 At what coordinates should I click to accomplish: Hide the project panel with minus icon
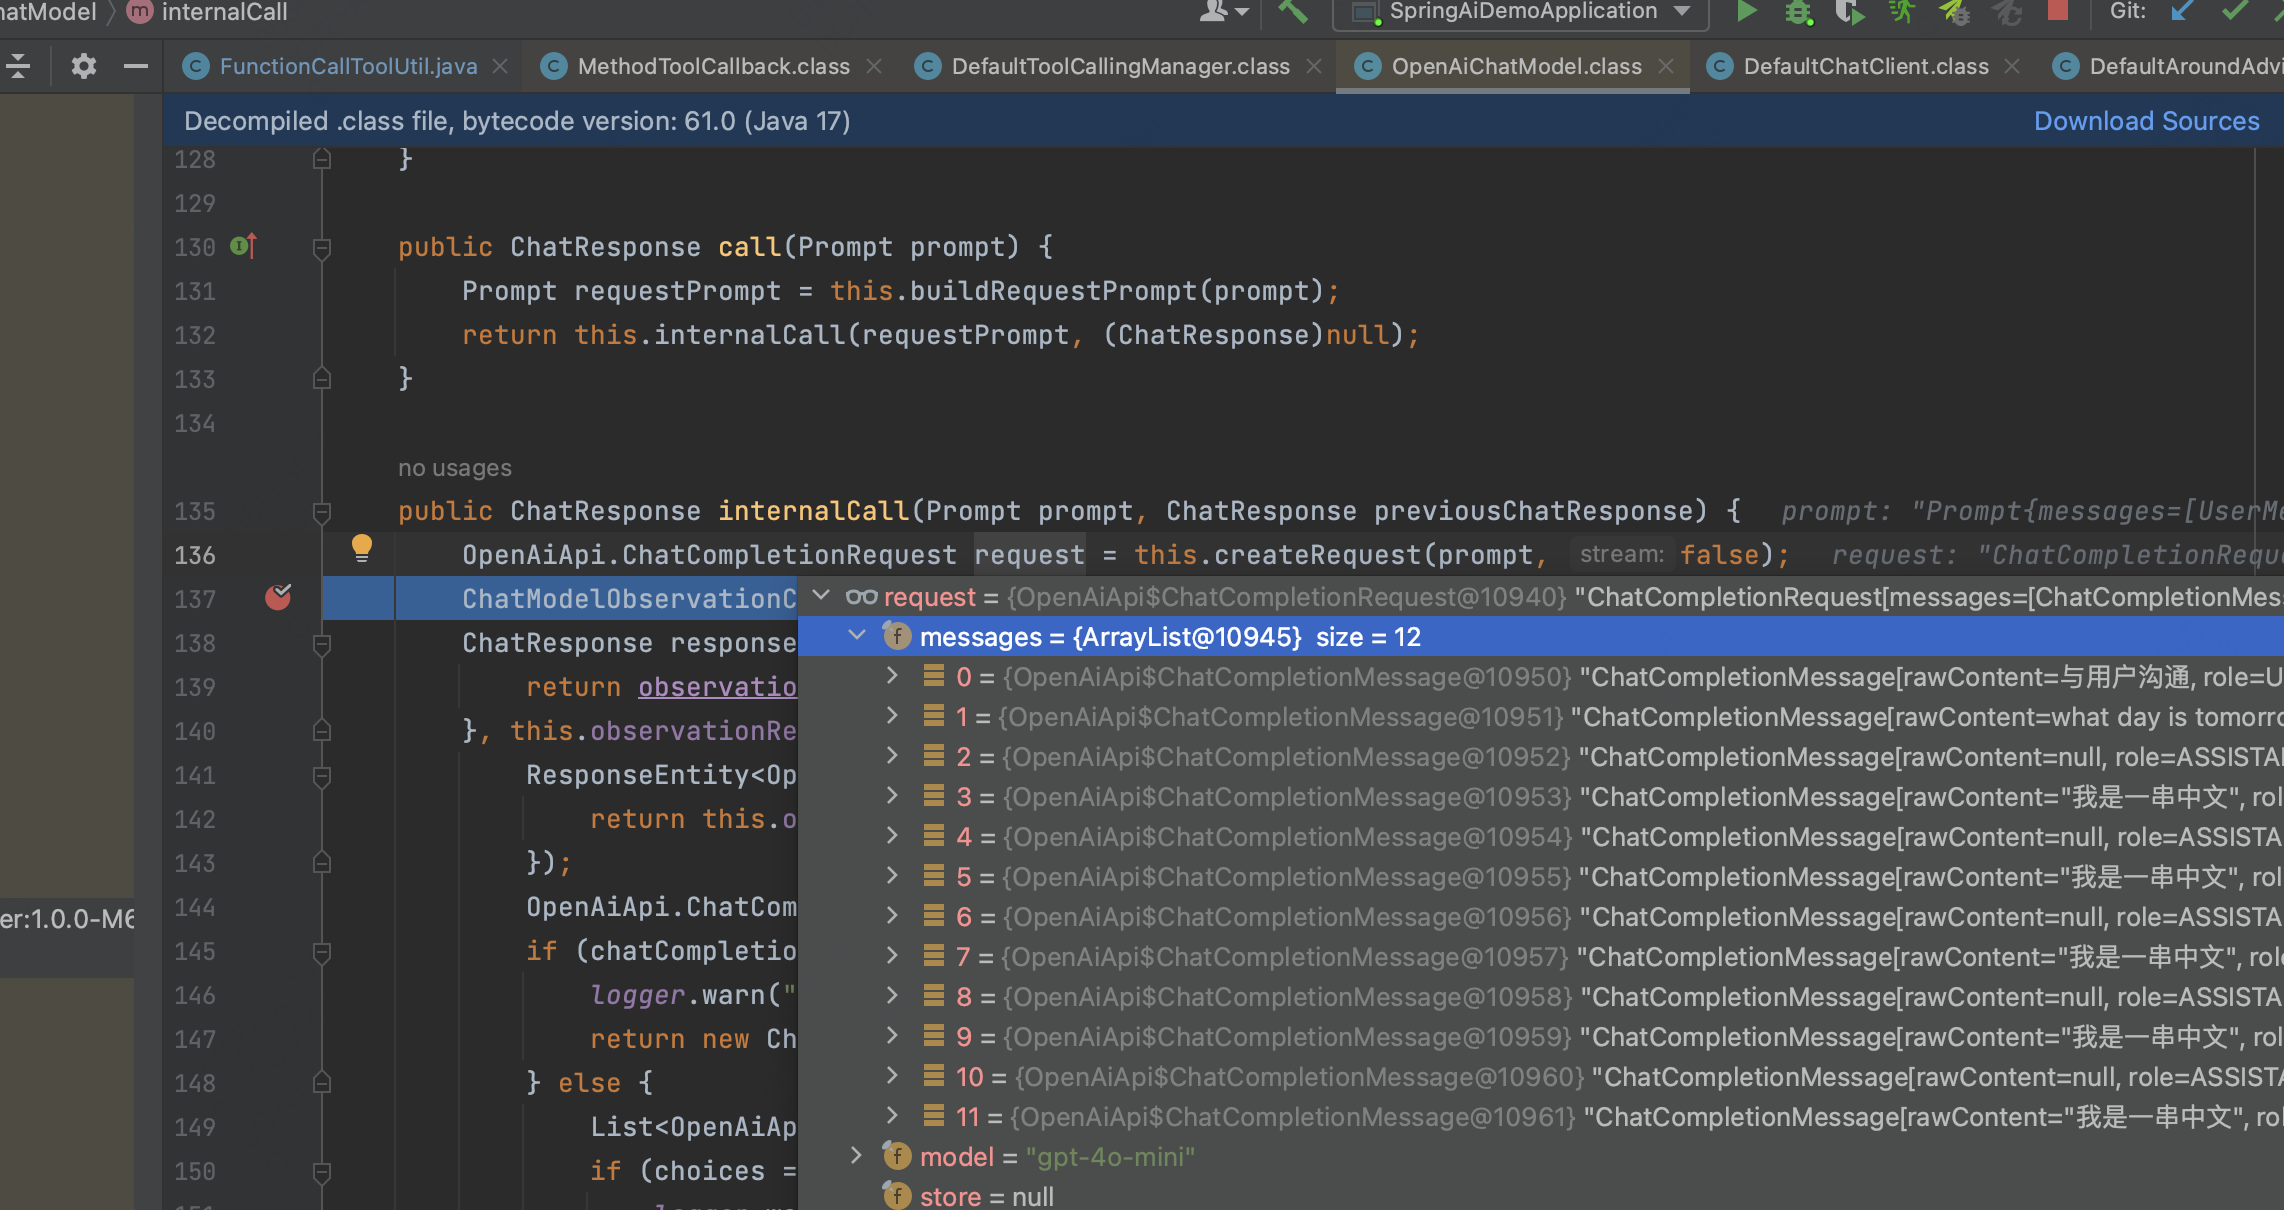click(x=135, y=66)
